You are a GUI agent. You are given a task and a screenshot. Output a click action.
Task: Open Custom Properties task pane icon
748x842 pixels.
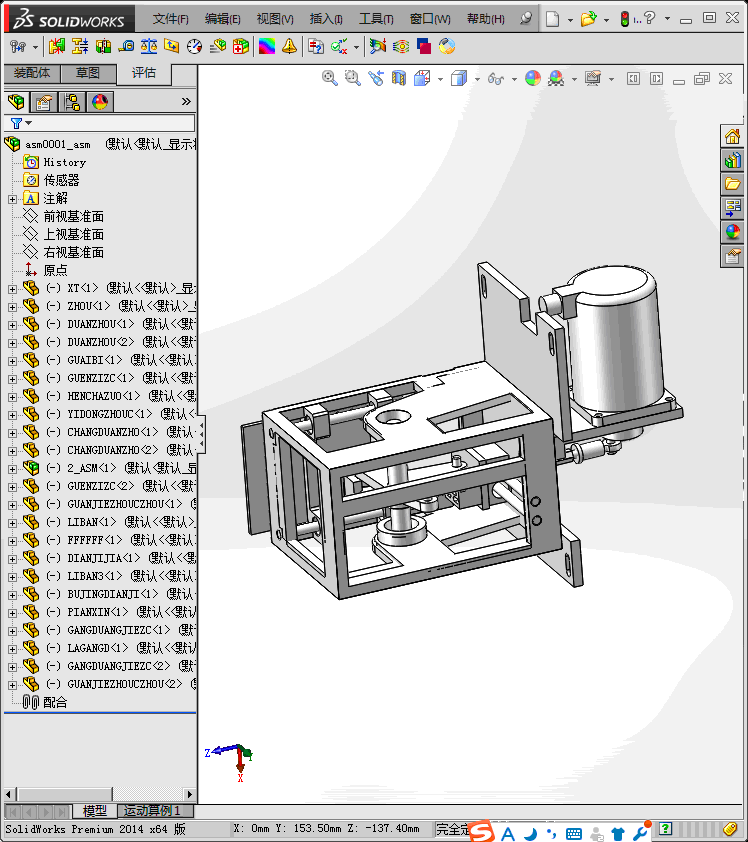[x=732, y=256]
